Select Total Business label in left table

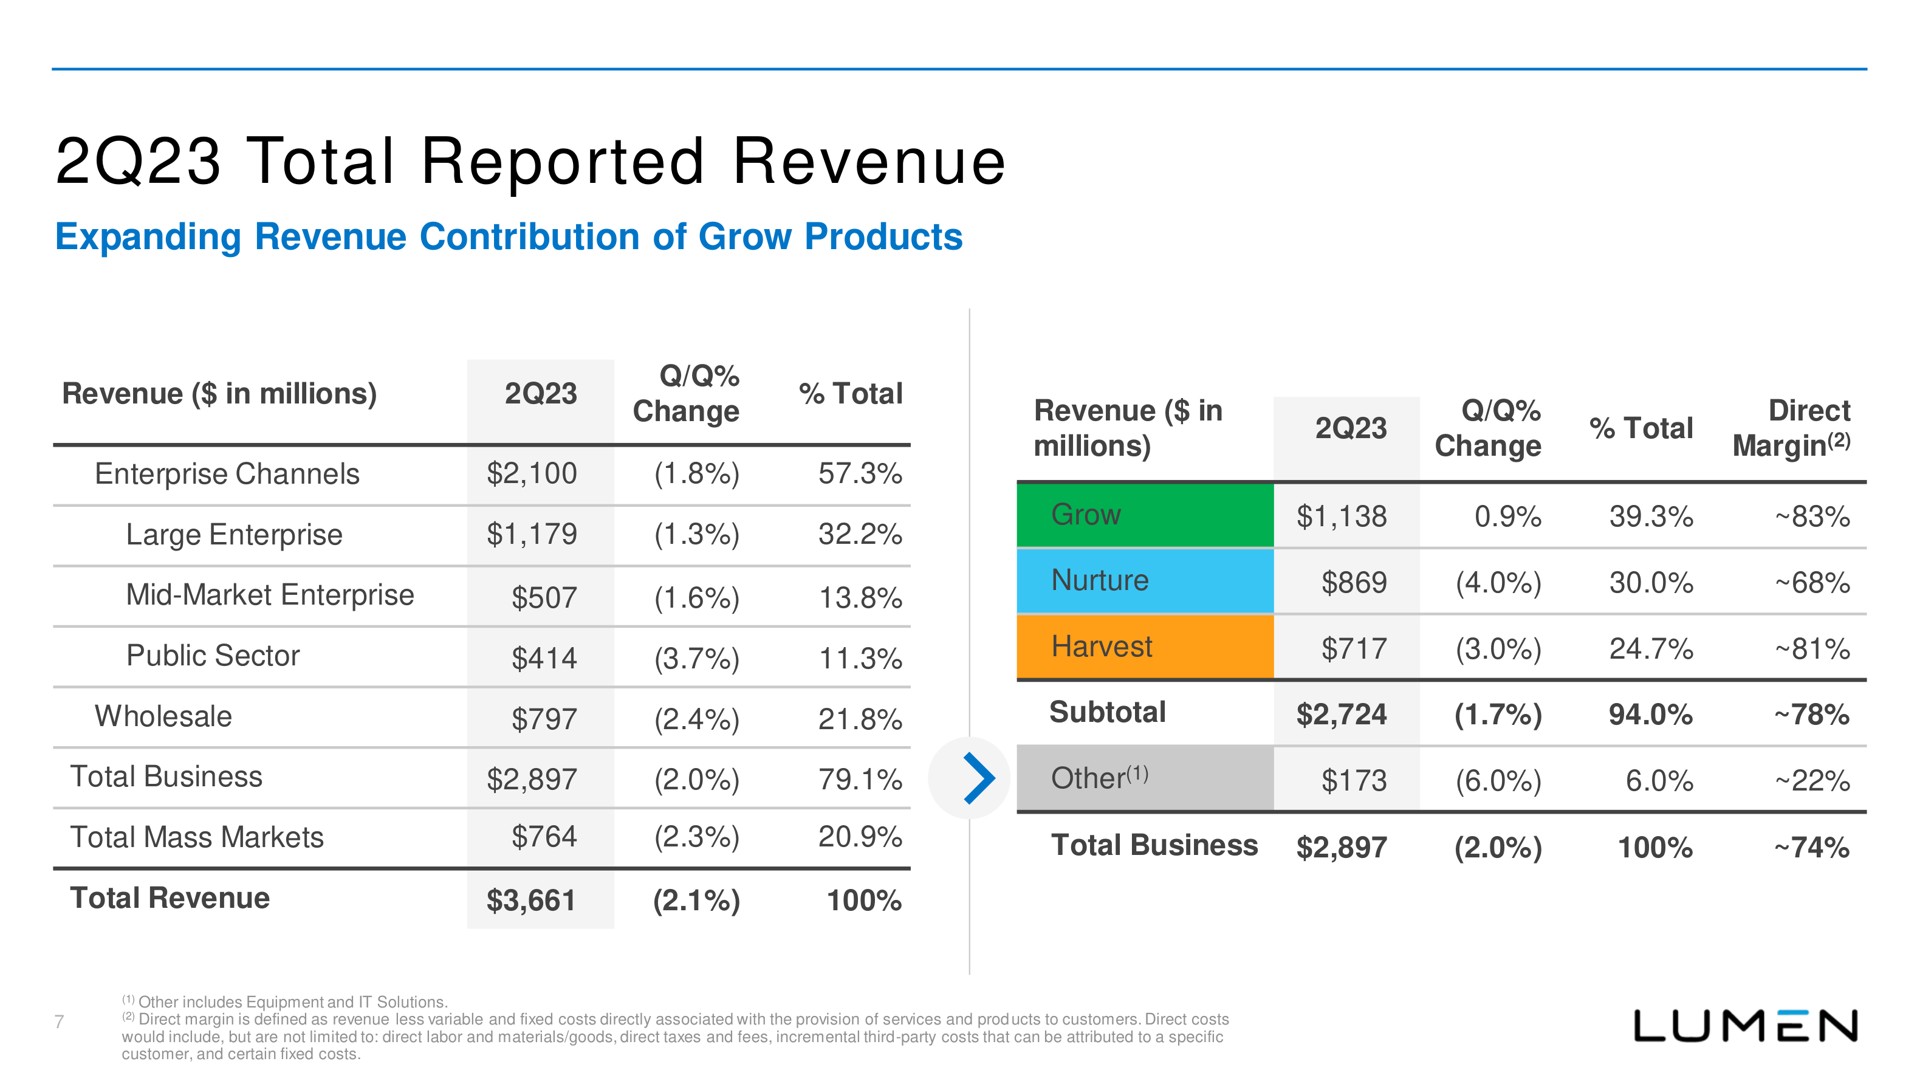click(166, 777)
